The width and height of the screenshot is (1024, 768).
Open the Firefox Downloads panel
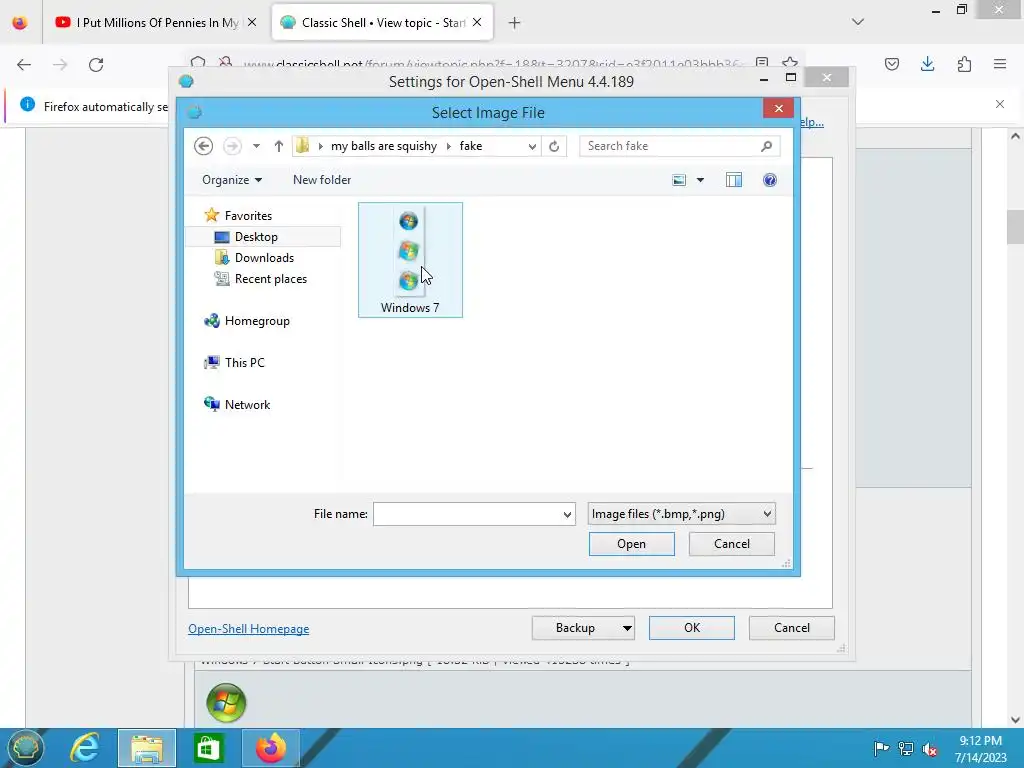(927, 64)
